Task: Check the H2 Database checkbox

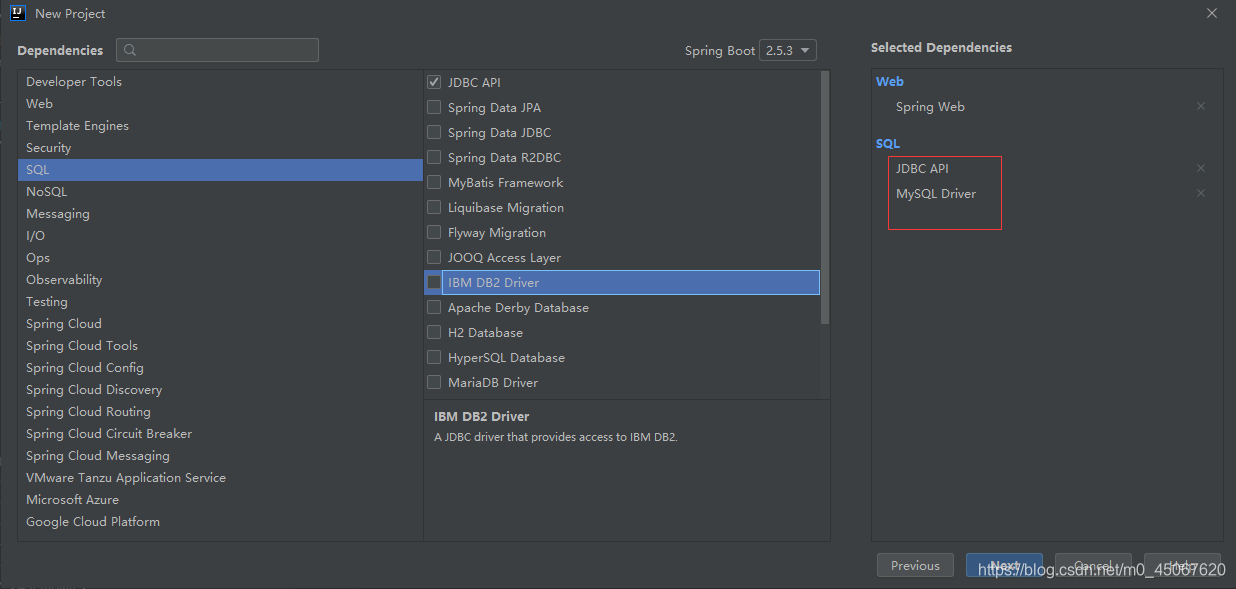Action: 434,332
